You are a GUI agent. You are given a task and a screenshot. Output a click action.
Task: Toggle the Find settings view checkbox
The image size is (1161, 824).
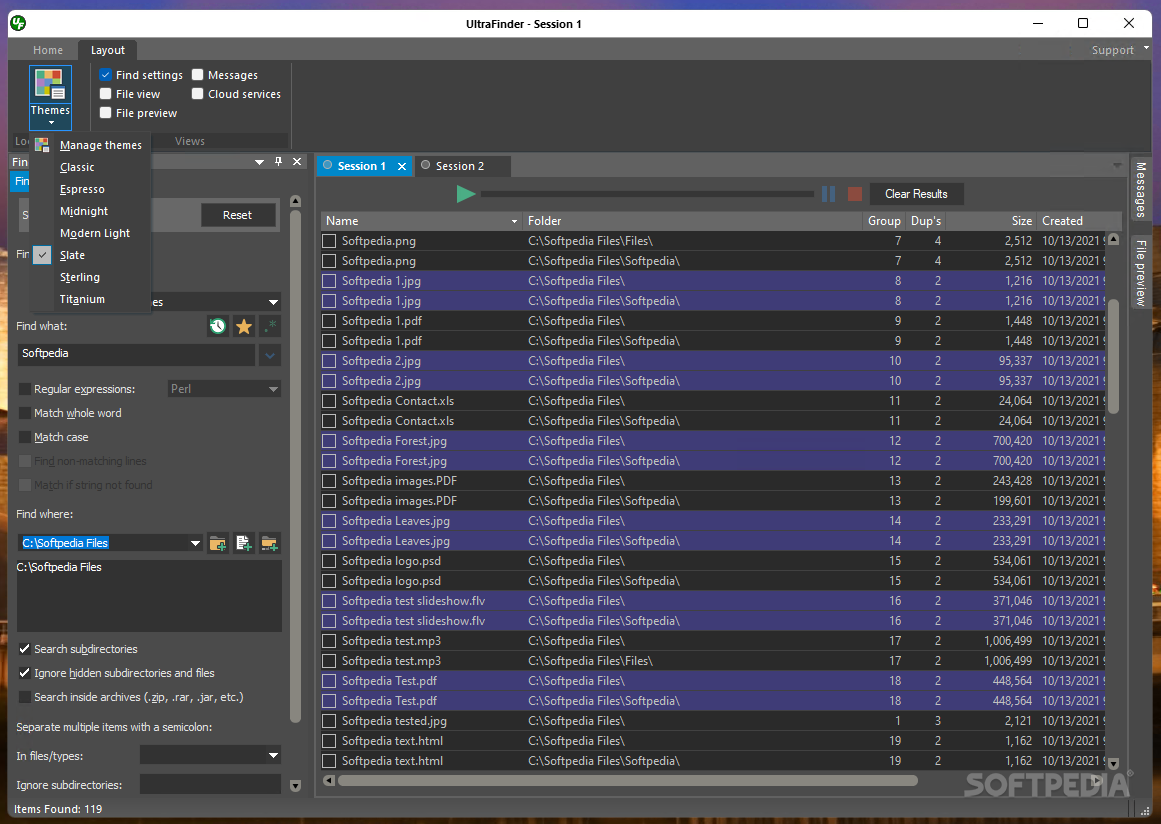(106, 75)
